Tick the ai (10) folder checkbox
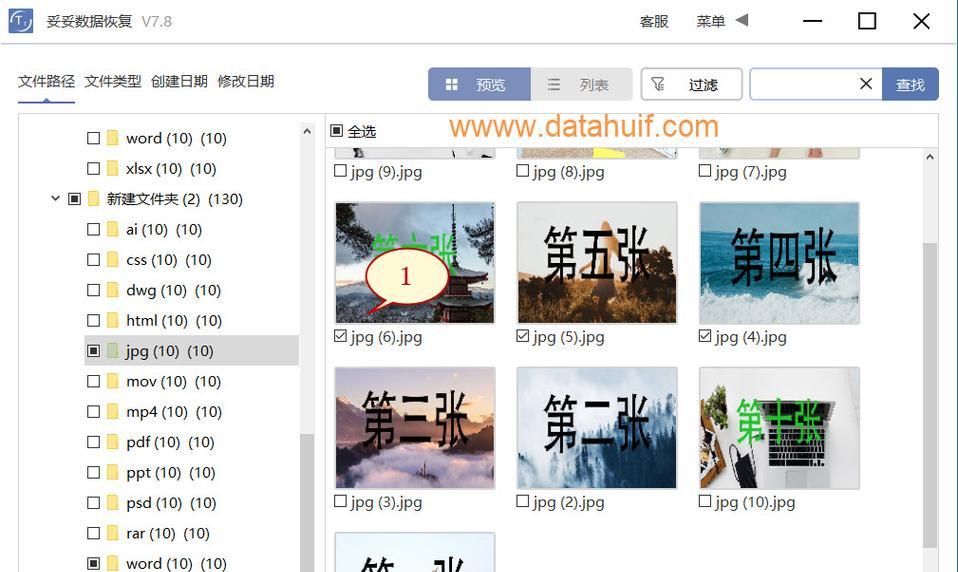958x572 pixels. coord(93,229)
